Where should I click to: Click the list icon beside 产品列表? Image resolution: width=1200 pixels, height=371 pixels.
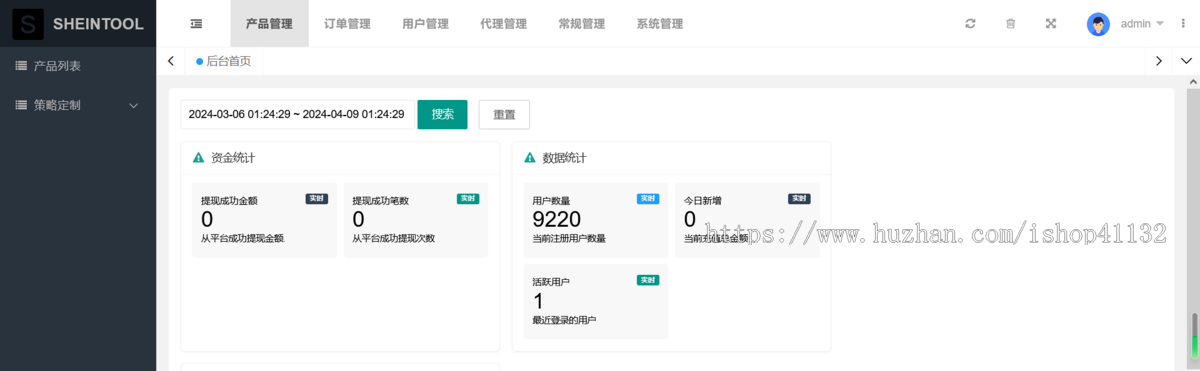(x=21, y=66)
